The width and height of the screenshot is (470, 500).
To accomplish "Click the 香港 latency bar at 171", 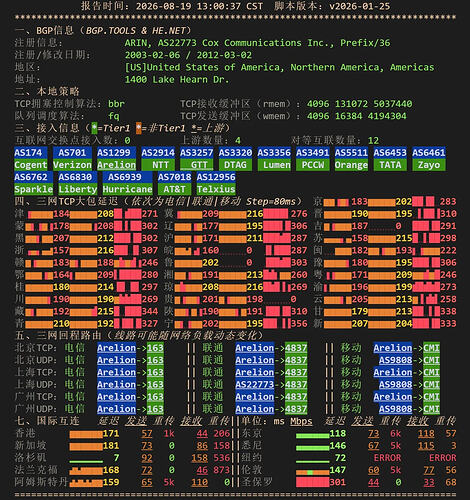I will [86, 434].
